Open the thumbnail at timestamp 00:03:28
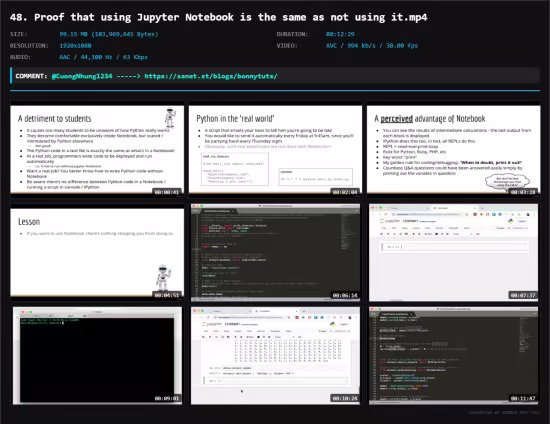Screen dimensions: 550x424 (x=454, y=149)
